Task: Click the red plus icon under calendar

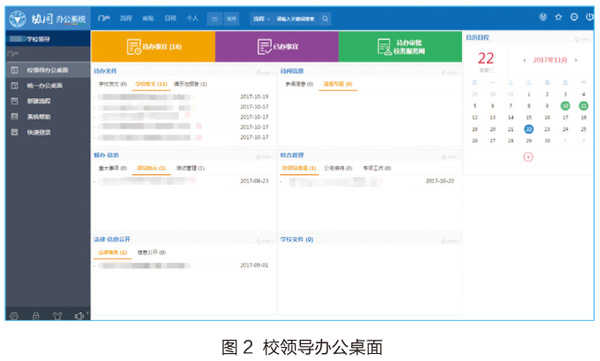Action: pos(528,157)
